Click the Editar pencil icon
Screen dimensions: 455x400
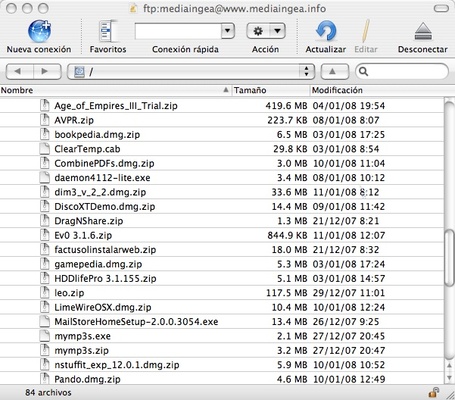tap(366, 31)
